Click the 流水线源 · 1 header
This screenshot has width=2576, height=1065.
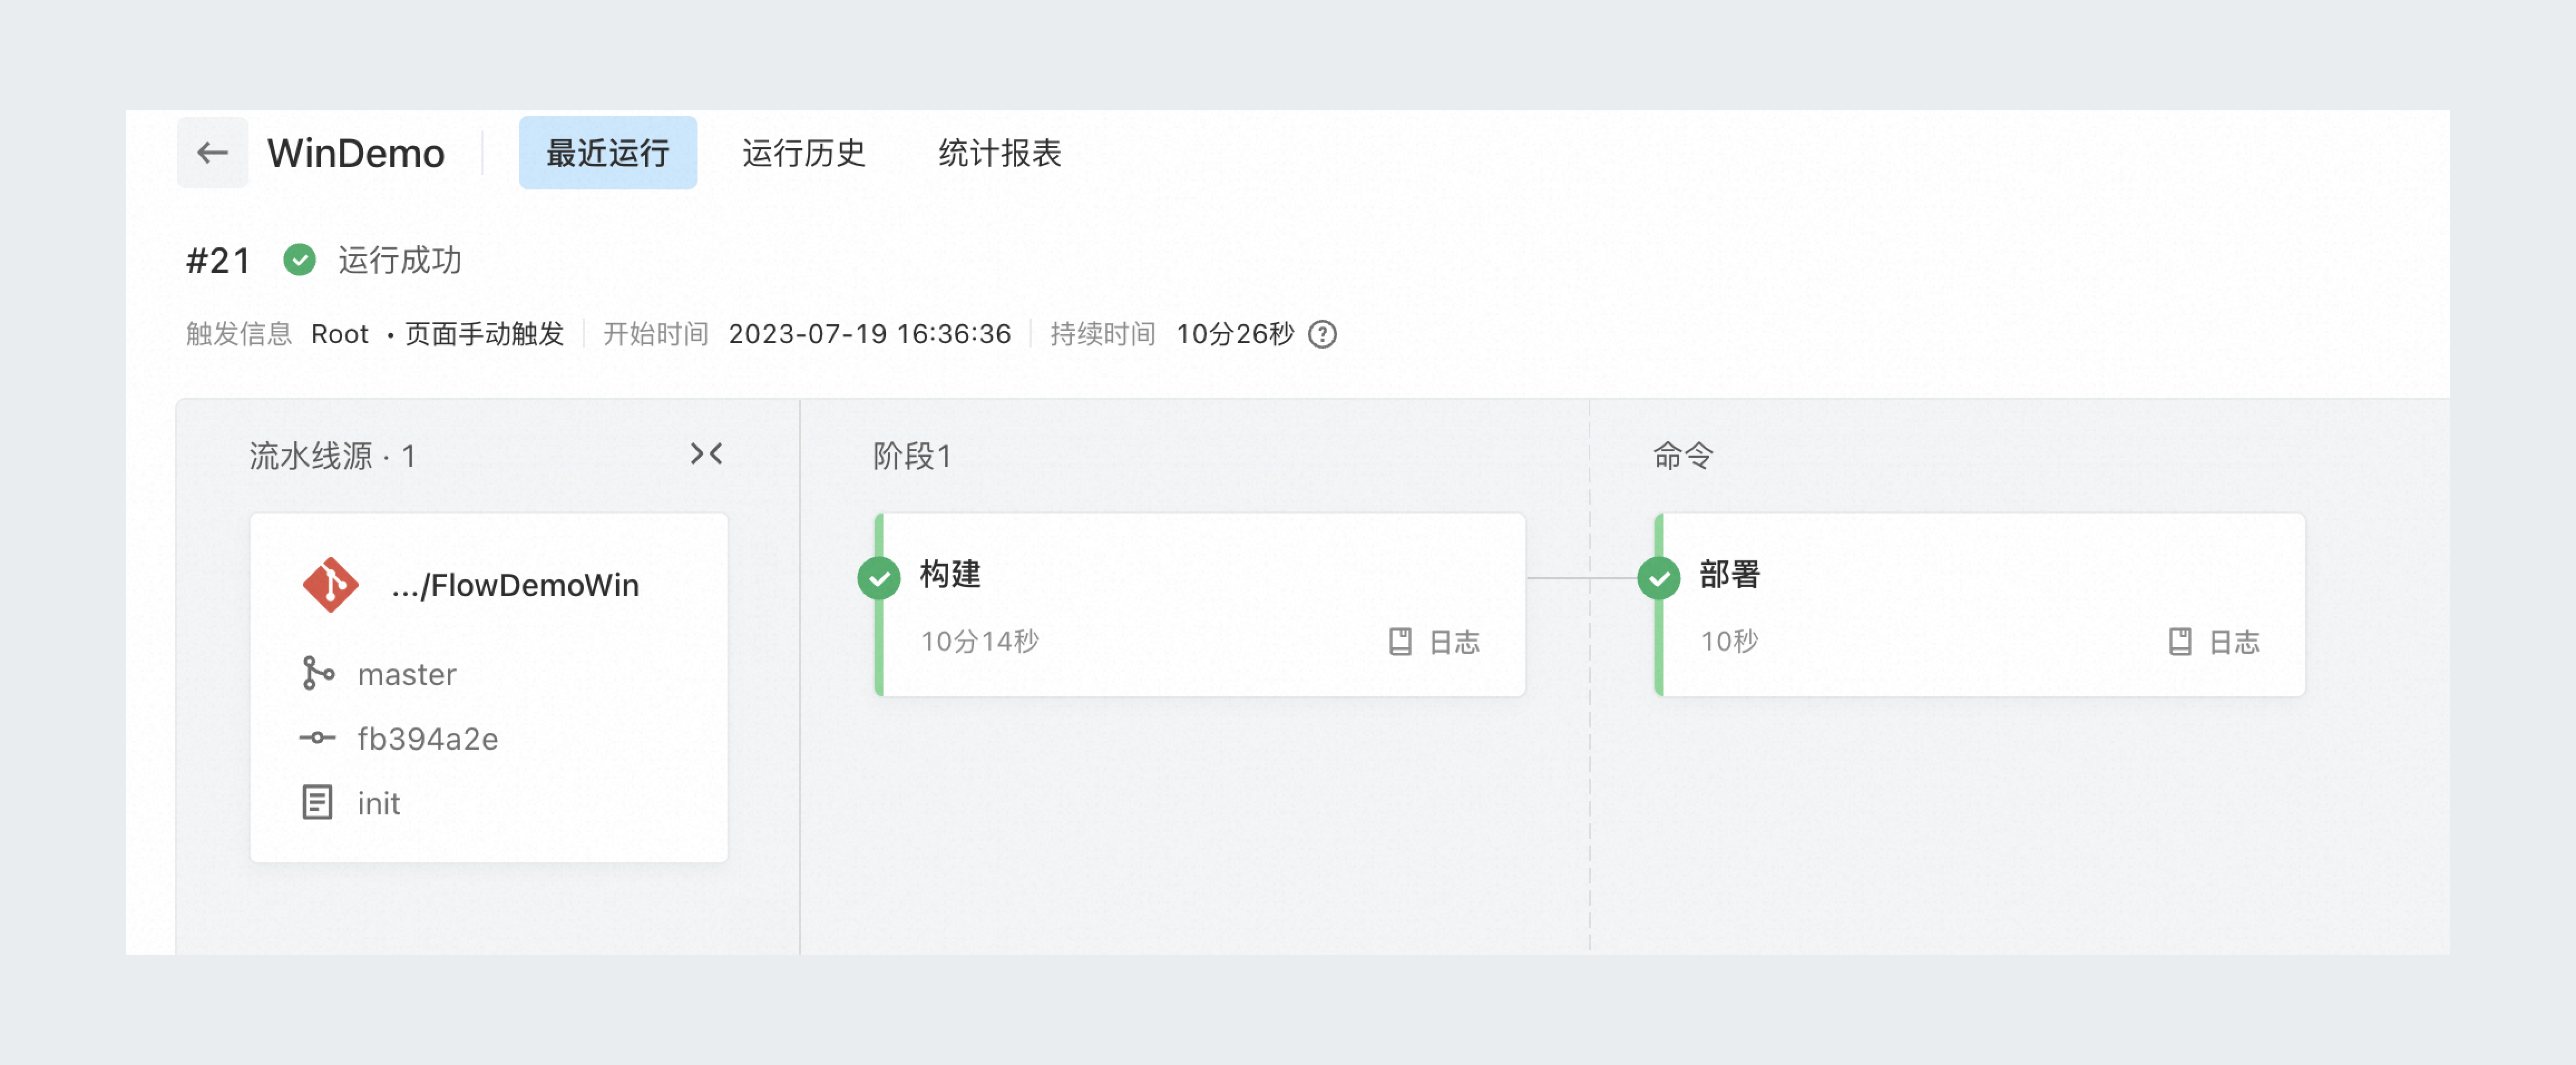[x=331, y=456]
